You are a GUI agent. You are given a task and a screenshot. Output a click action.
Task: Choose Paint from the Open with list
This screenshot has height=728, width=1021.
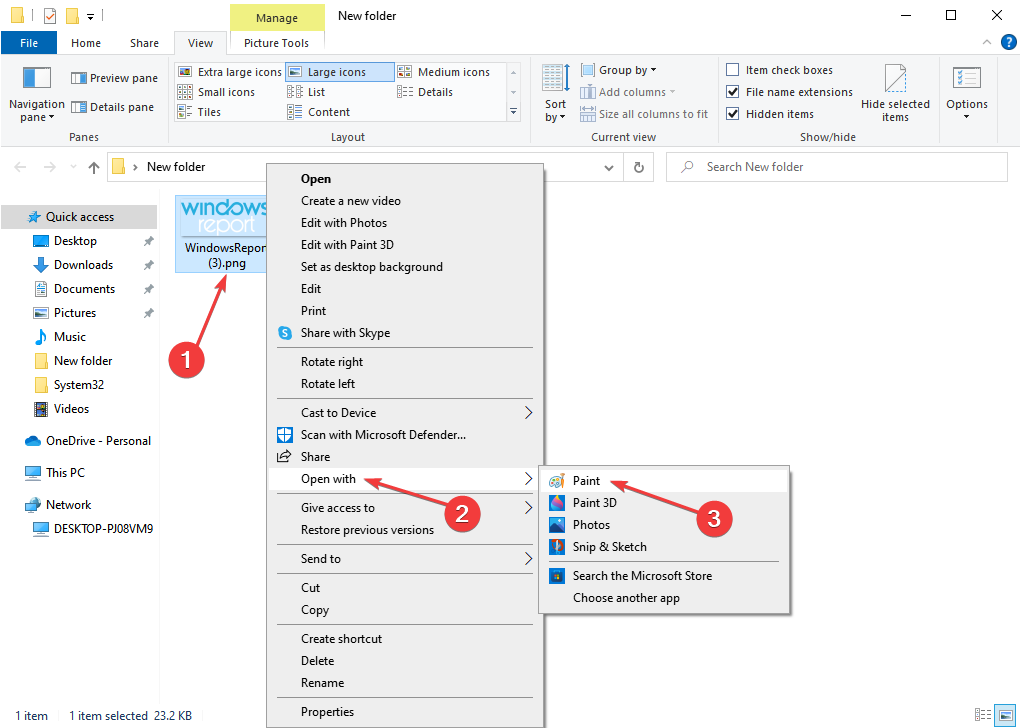664,481
